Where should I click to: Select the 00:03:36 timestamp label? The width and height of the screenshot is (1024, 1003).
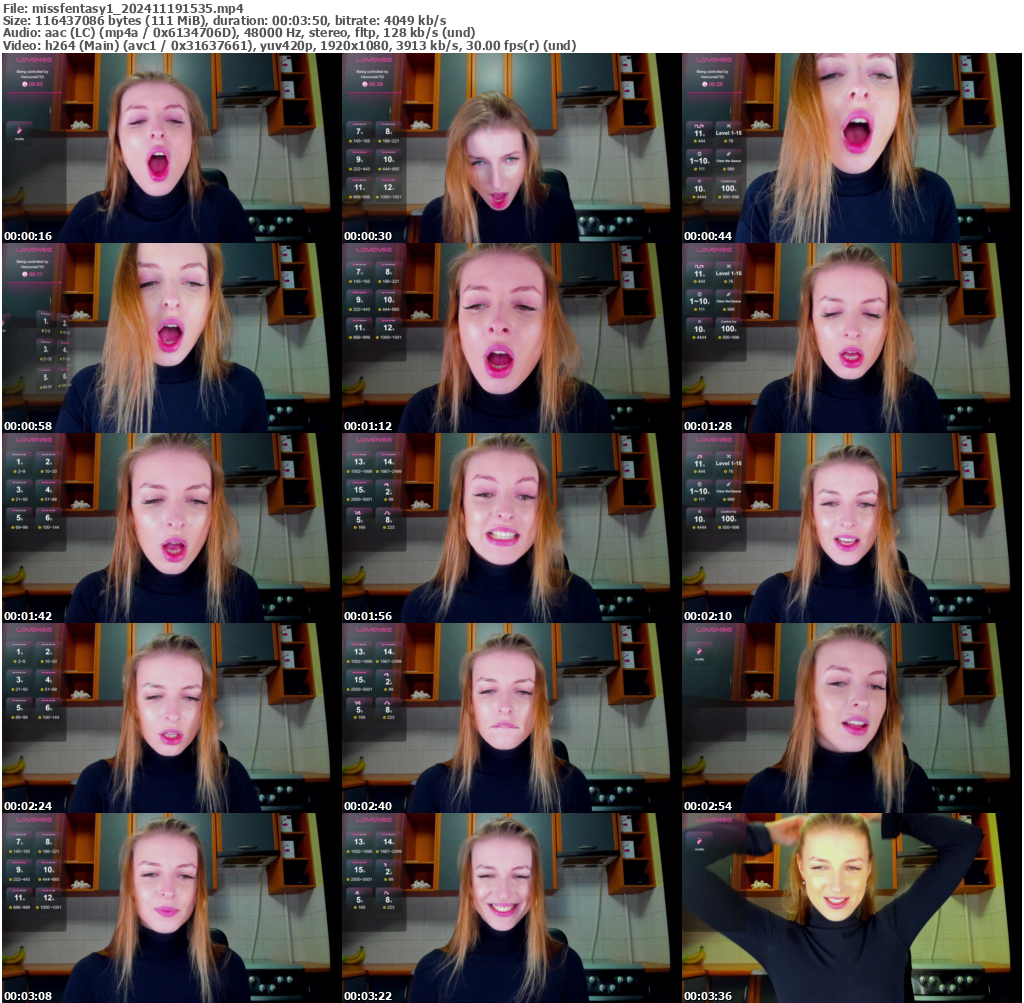click(x=705, y=995)
